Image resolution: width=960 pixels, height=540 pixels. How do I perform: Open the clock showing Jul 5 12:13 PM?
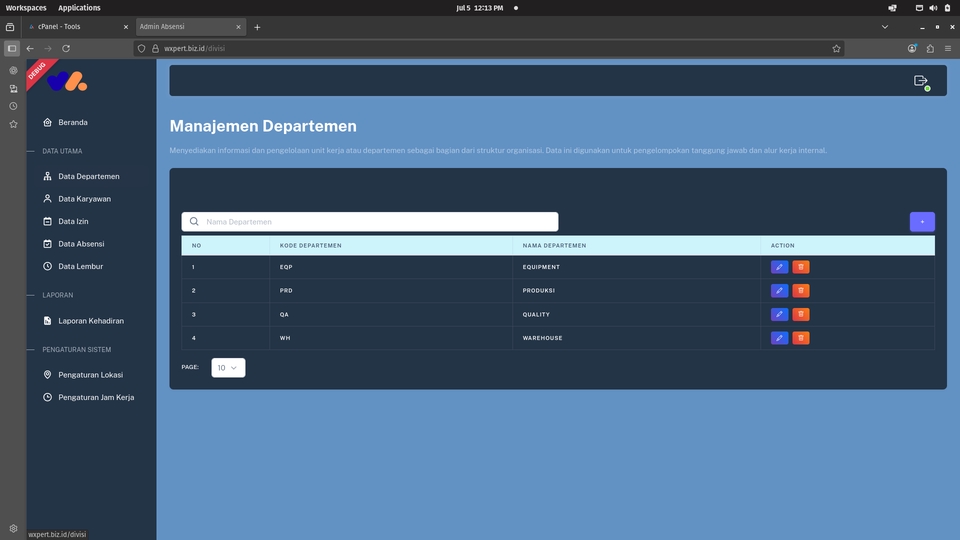coord(479,8)
